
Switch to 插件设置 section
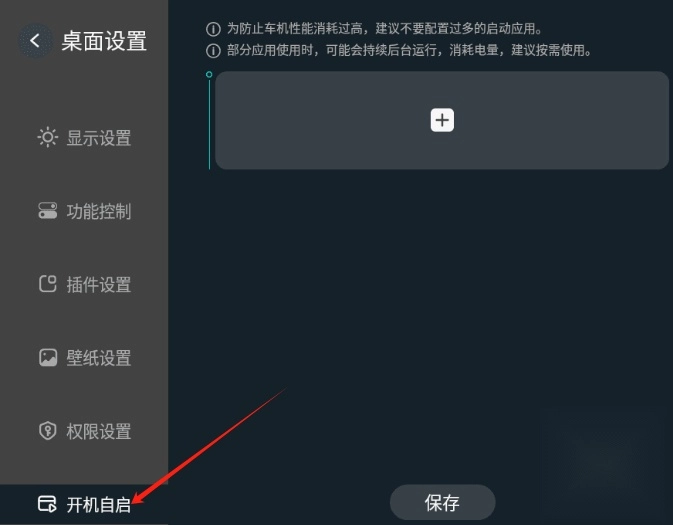(84, 284)
